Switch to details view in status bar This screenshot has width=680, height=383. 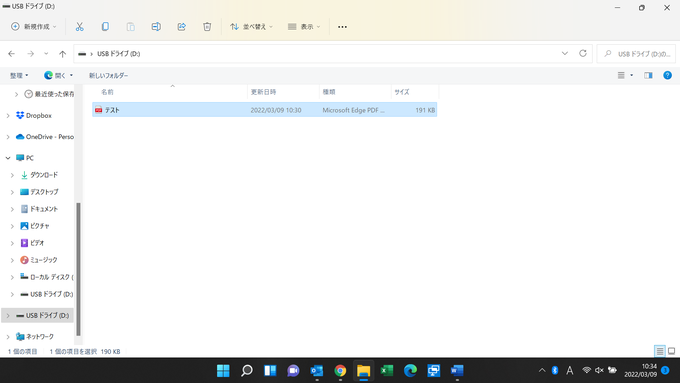pos(660,351)
